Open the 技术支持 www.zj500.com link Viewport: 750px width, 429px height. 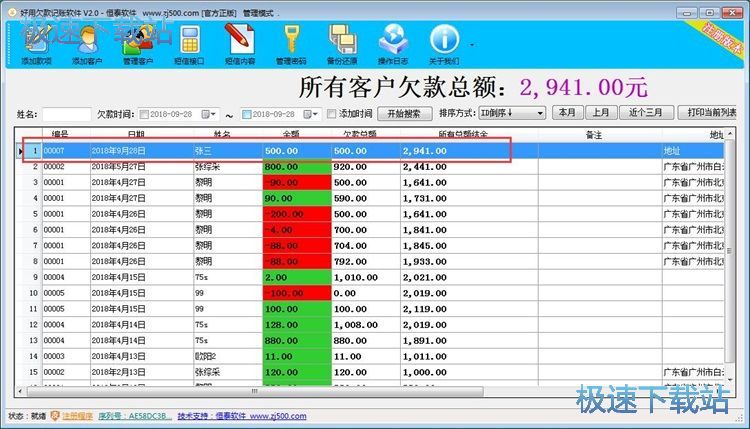pos(242,416)
